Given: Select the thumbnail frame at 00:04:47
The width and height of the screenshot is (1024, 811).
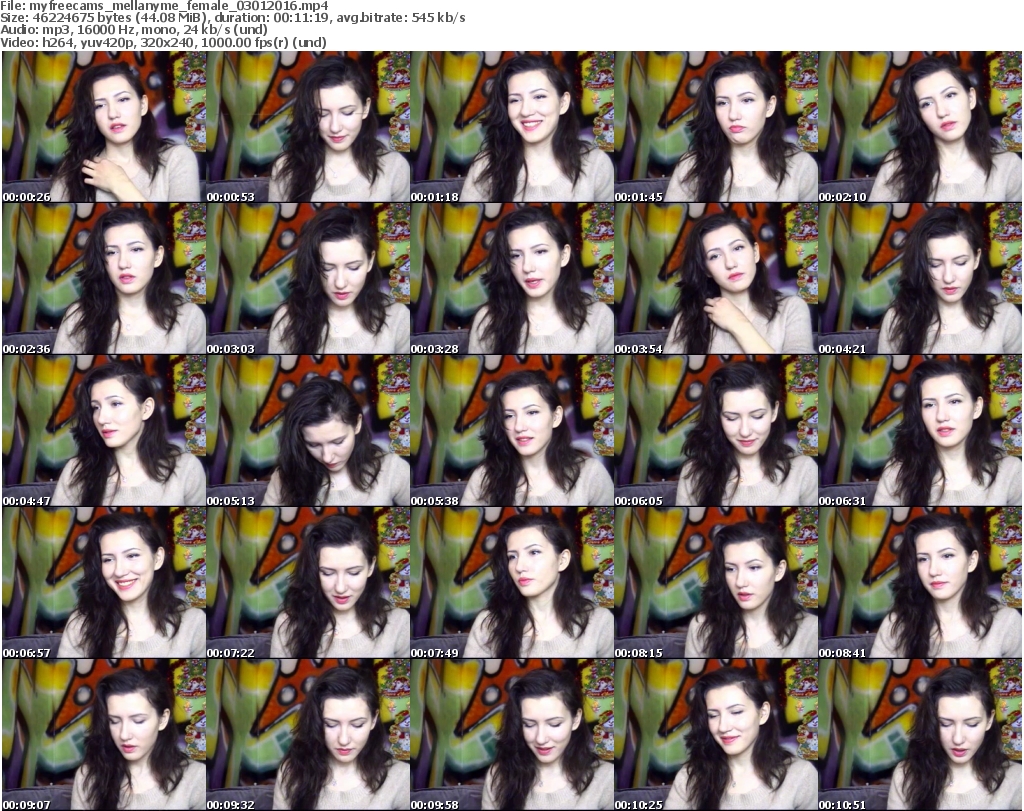Looking at the screenshot, I should (104, 431).
